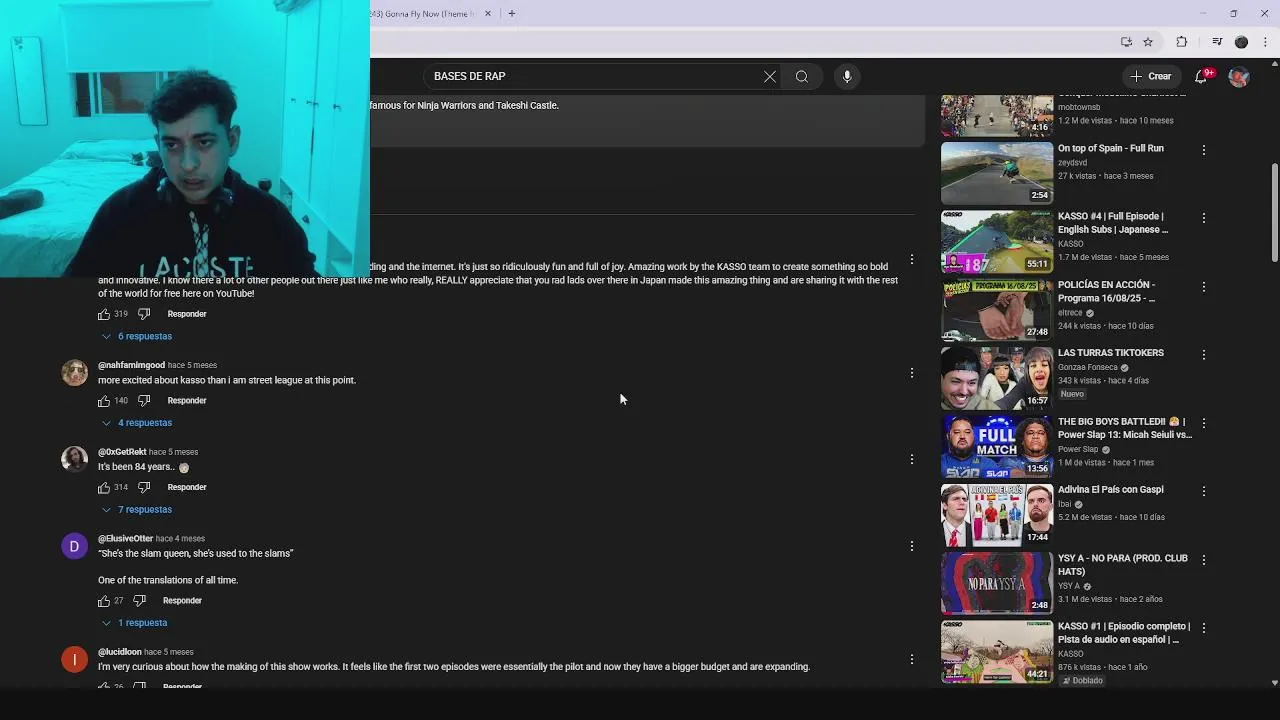Play the LAS TURRAS TIKTOKERS thumbnail
The height and width of the screenshot is (720, 1280).
(x=997, y=378)
